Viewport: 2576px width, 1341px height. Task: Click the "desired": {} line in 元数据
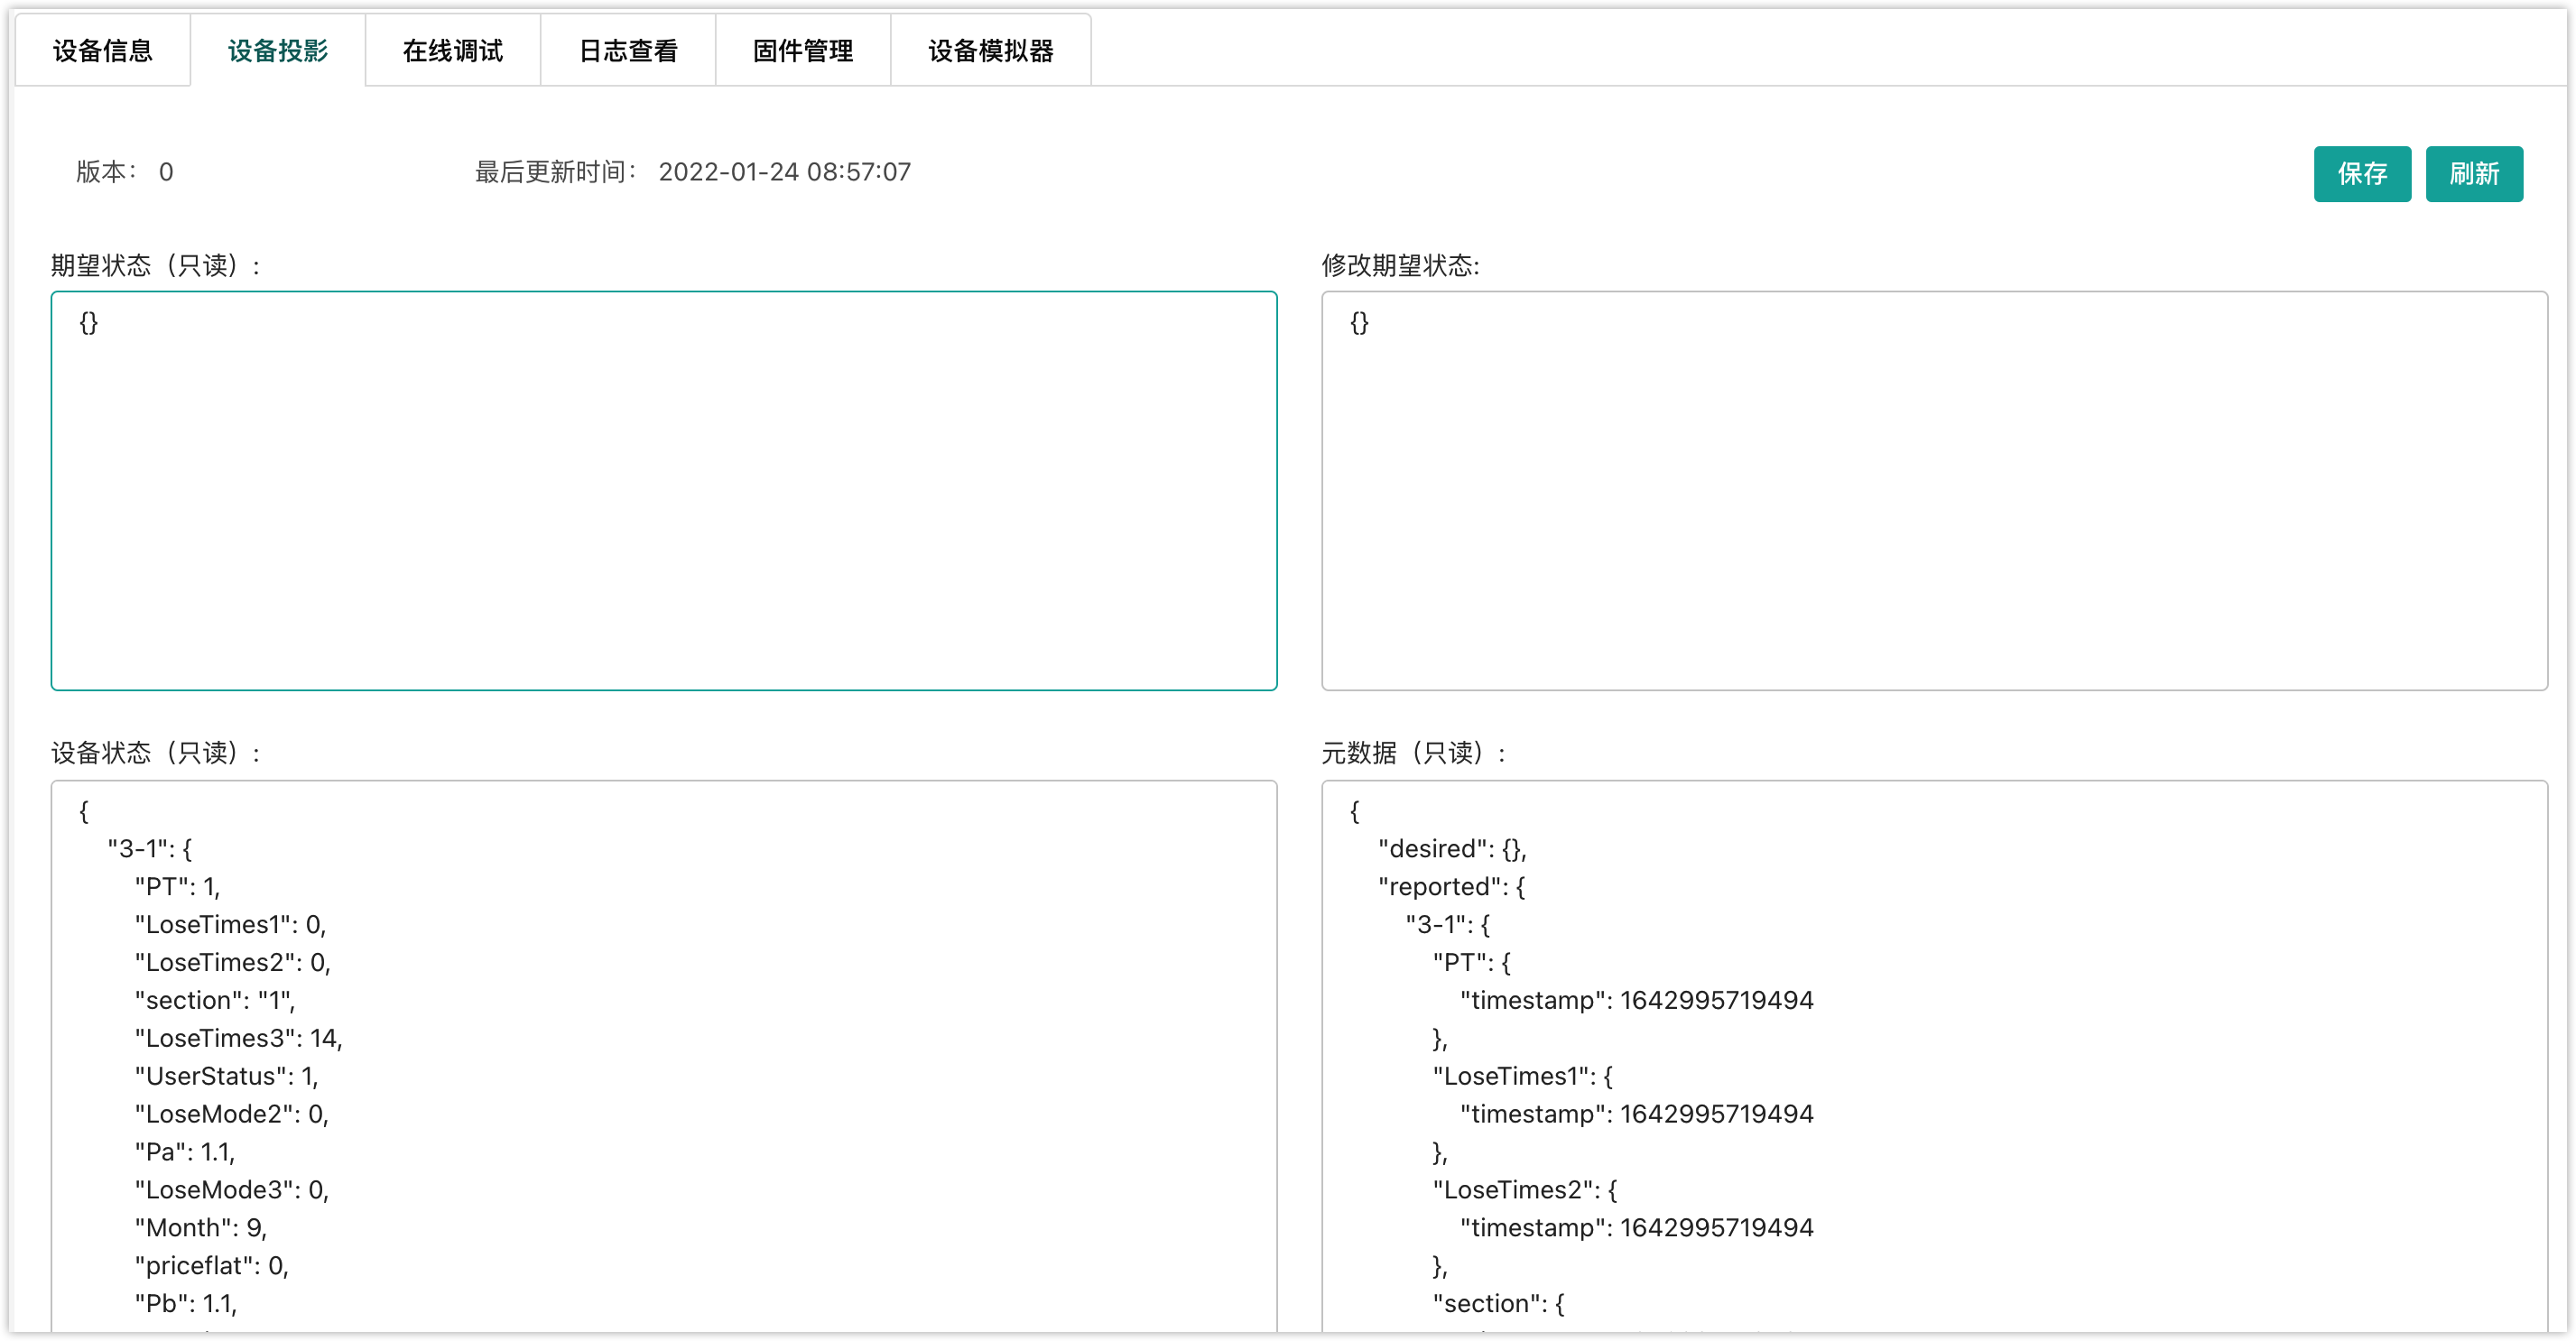click(1452, 849)
